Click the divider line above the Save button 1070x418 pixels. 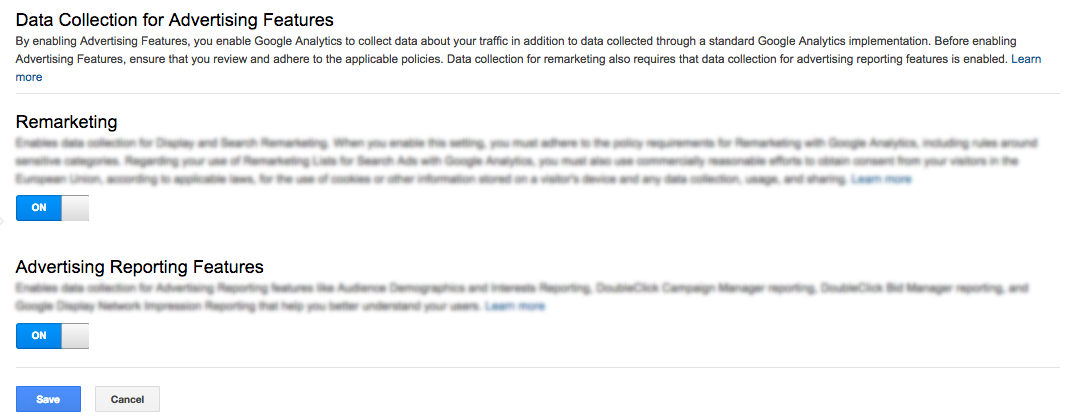537,367
